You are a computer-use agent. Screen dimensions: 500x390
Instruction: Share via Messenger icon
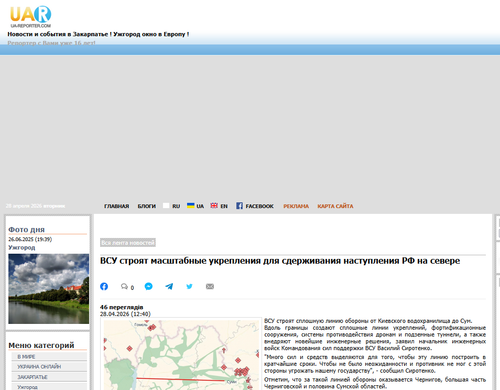(x=149, y=286)
